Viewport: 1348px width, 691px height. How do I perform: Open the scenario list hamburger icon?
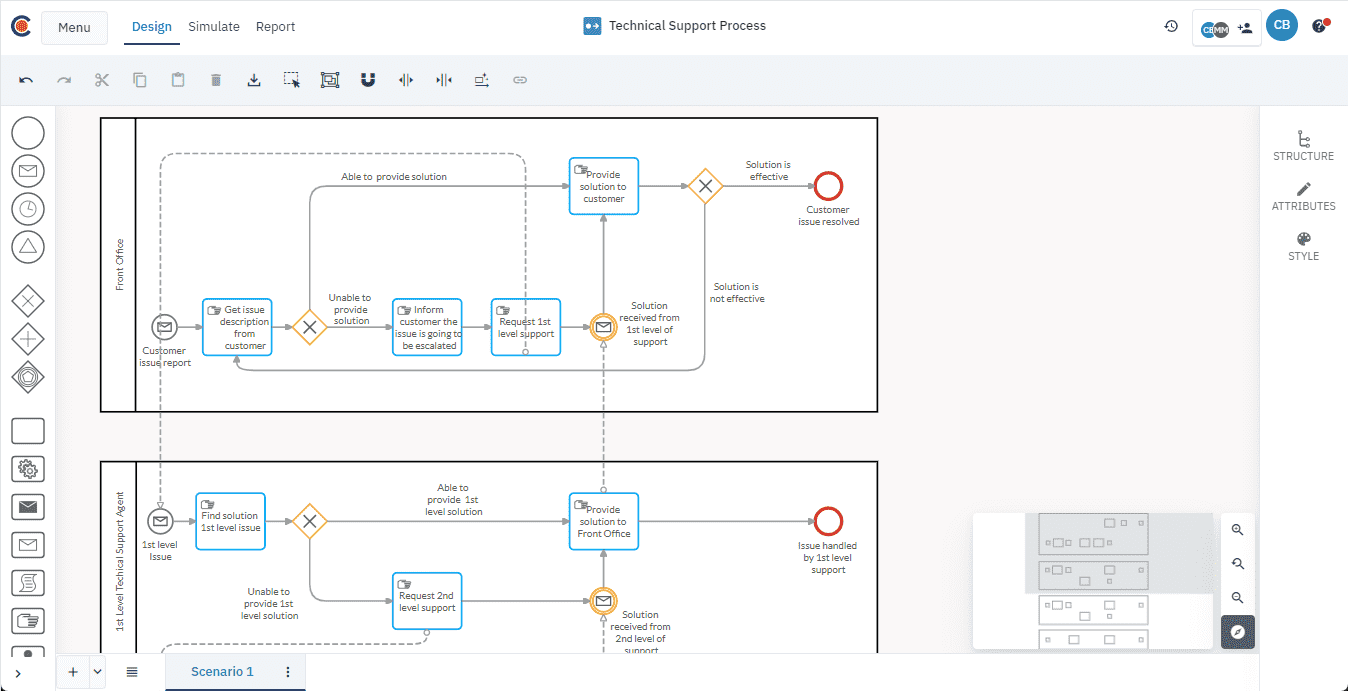(132, 672)
